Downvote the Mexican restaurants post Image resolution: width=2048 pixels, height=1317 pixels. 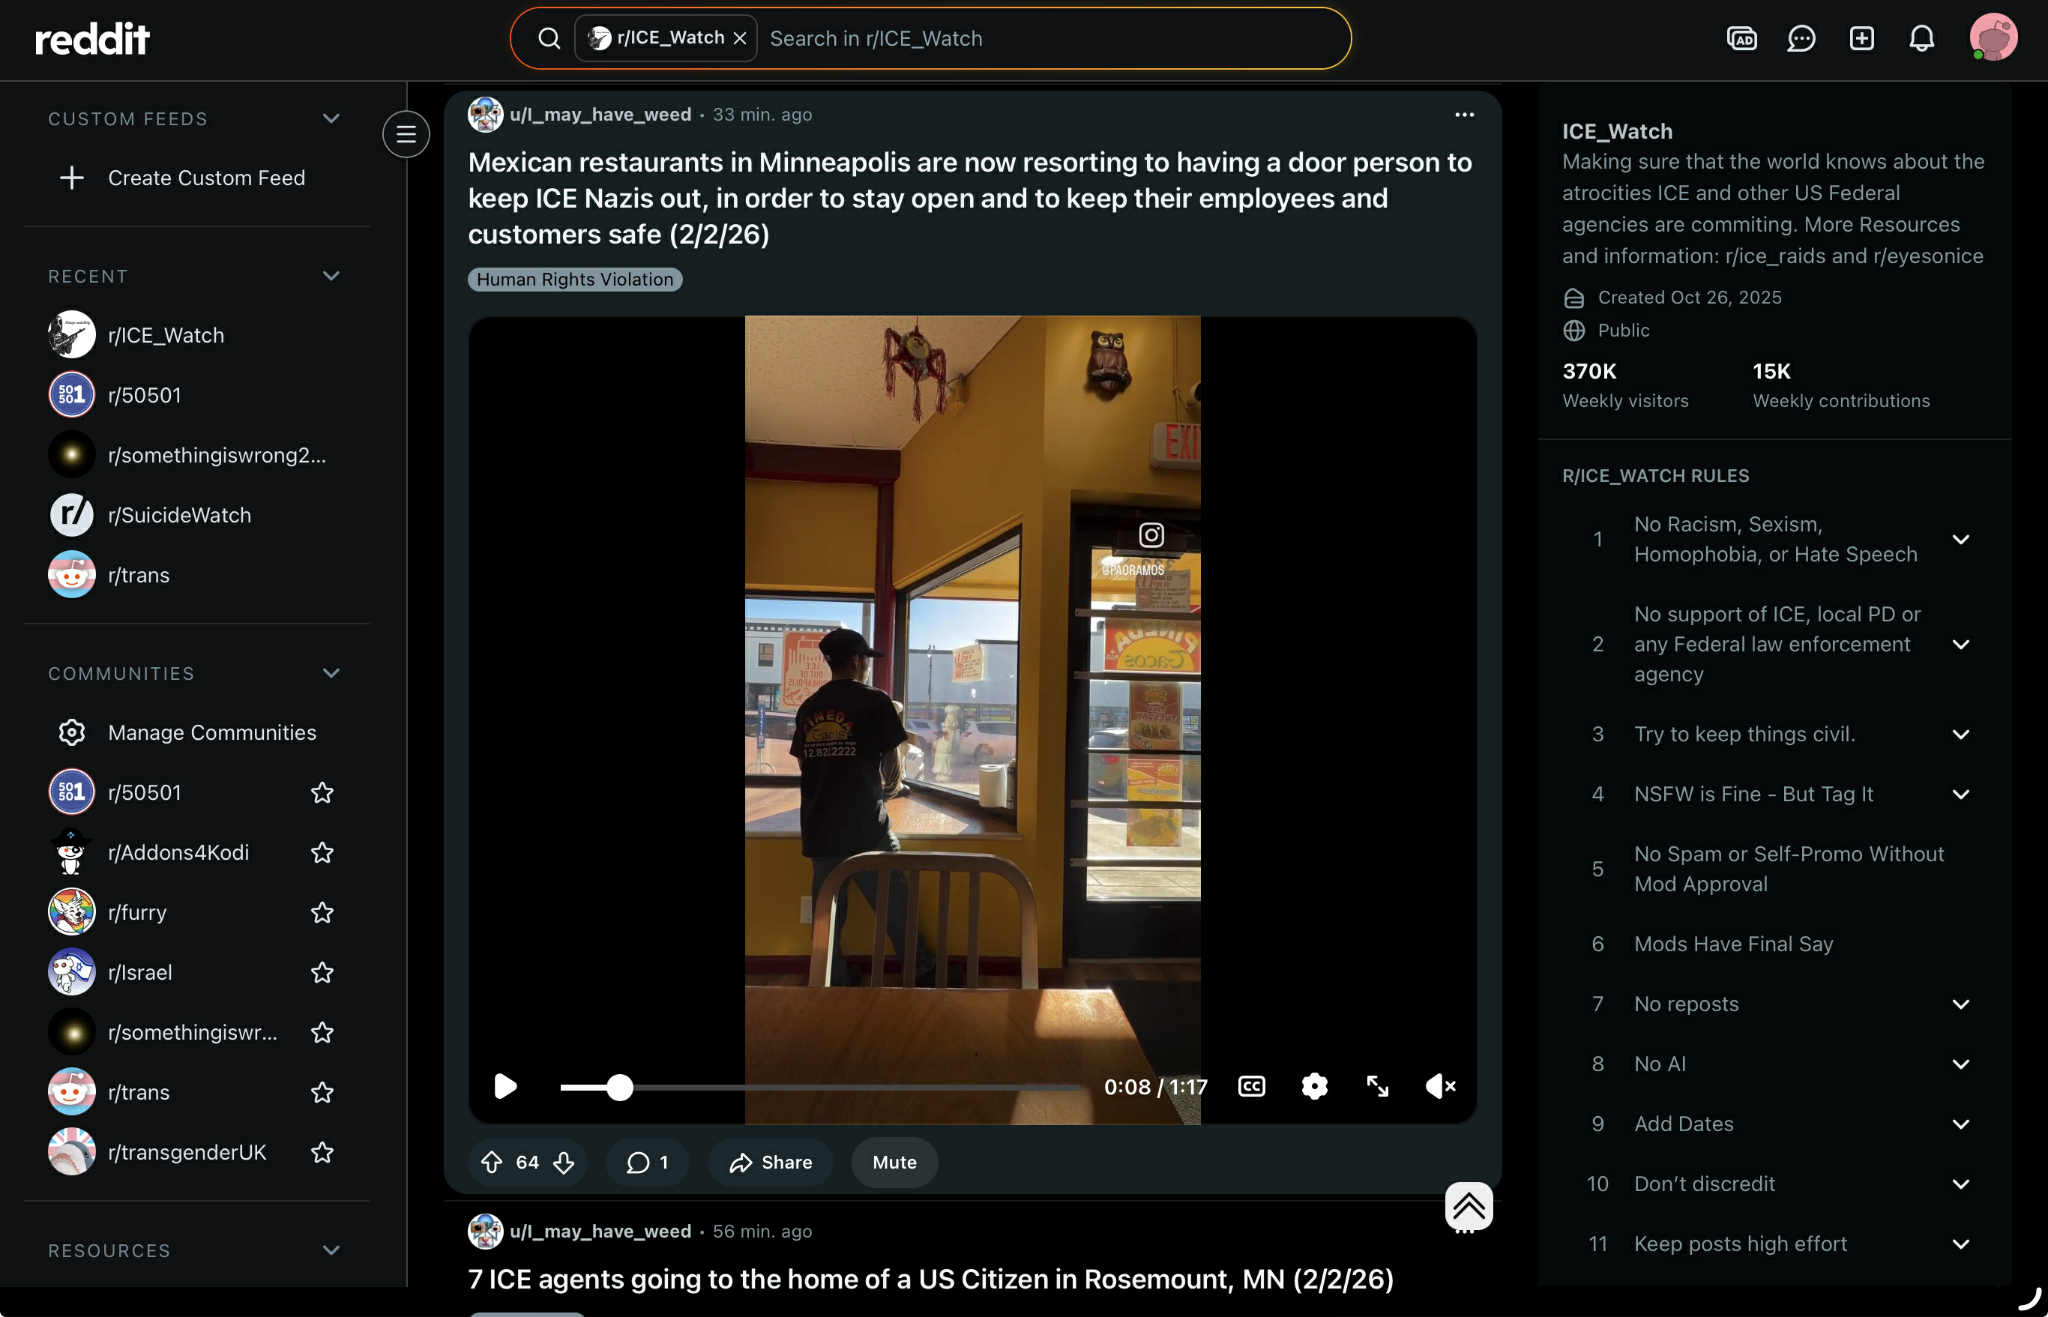[564, 1162]
